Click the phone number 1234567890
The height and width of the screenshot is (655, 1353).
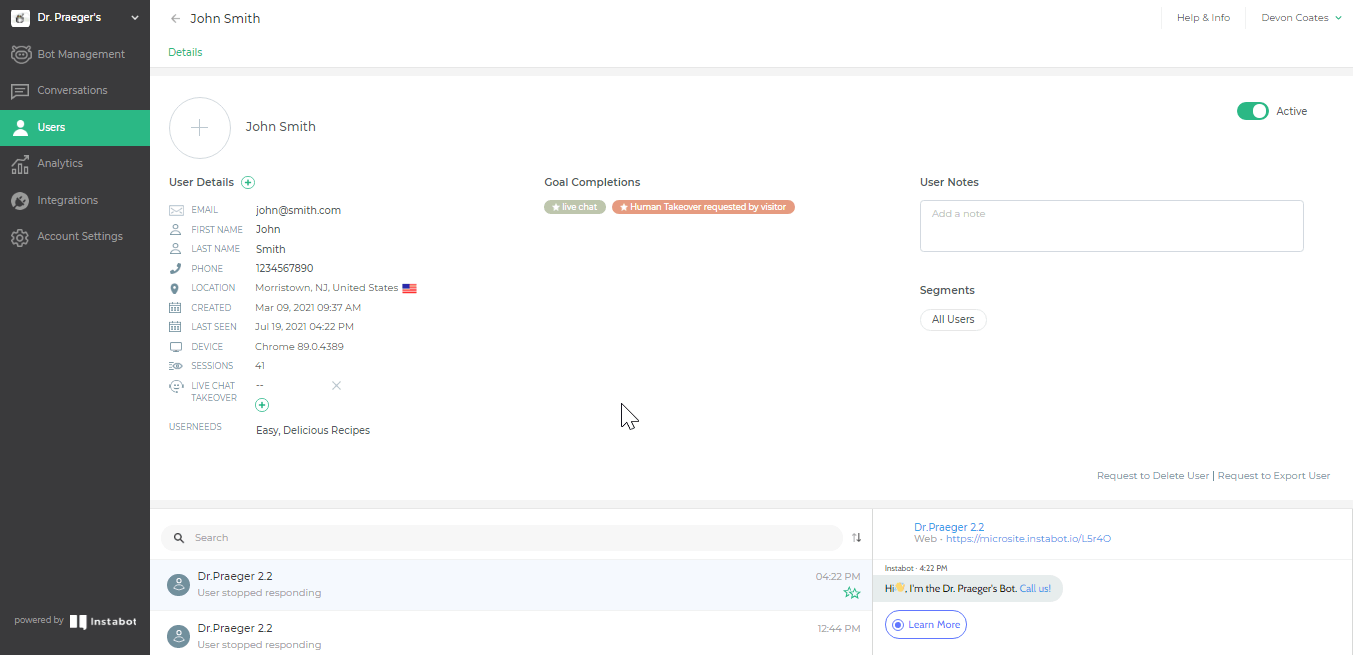[x=284, y=269]
